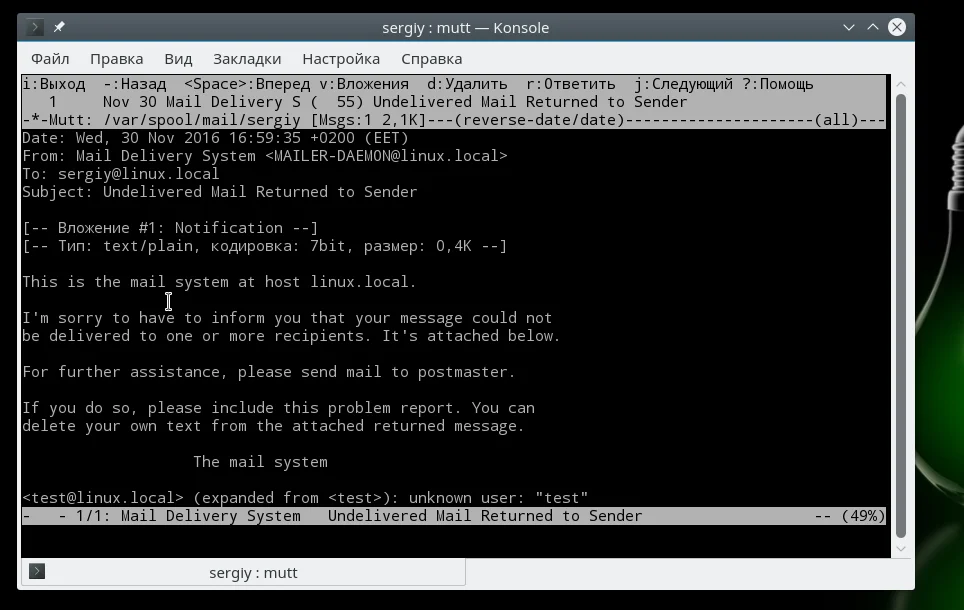Select the sergiy : mutt tab
The width and height of the screenshot is (964, 610).
click(244, 572)
